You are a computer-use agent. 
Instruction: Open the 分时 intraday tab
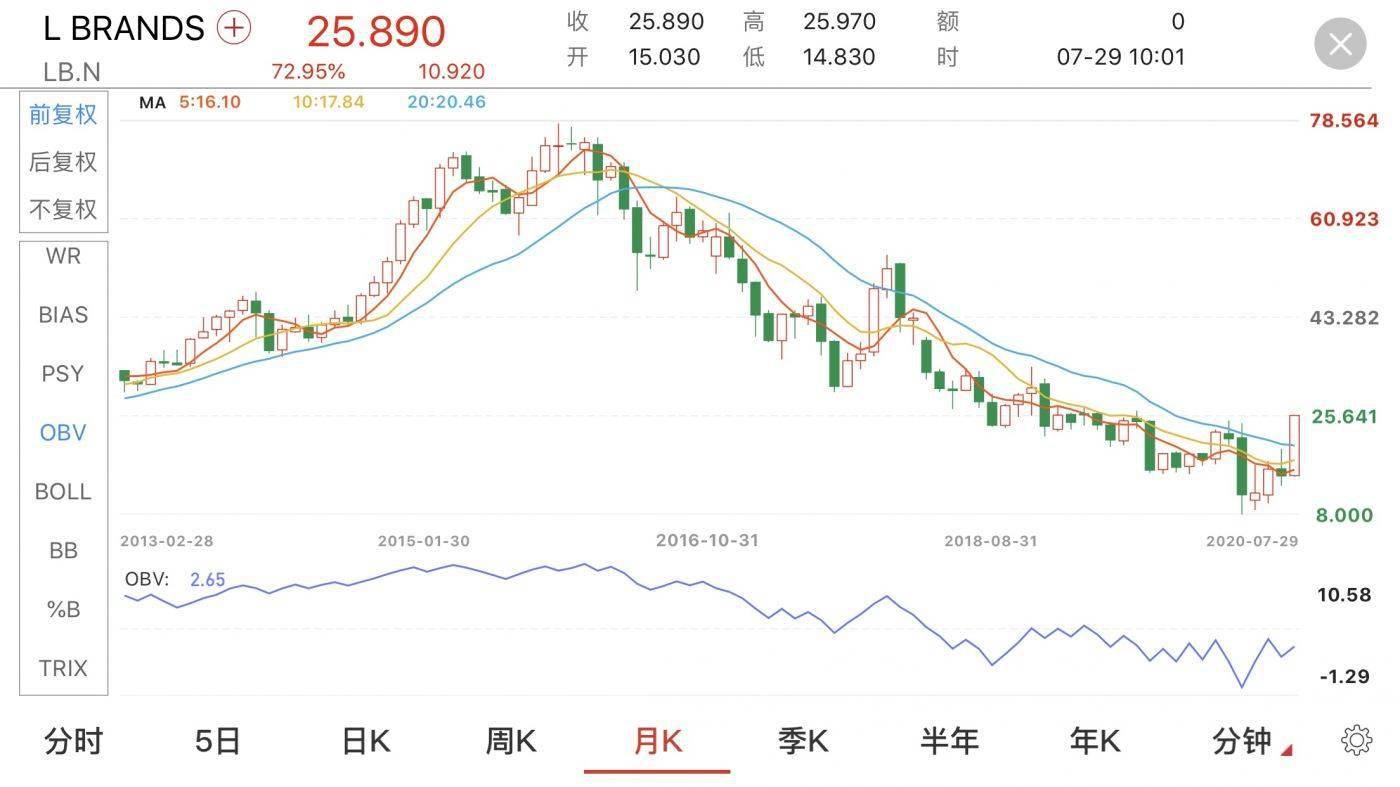(74, 741)
